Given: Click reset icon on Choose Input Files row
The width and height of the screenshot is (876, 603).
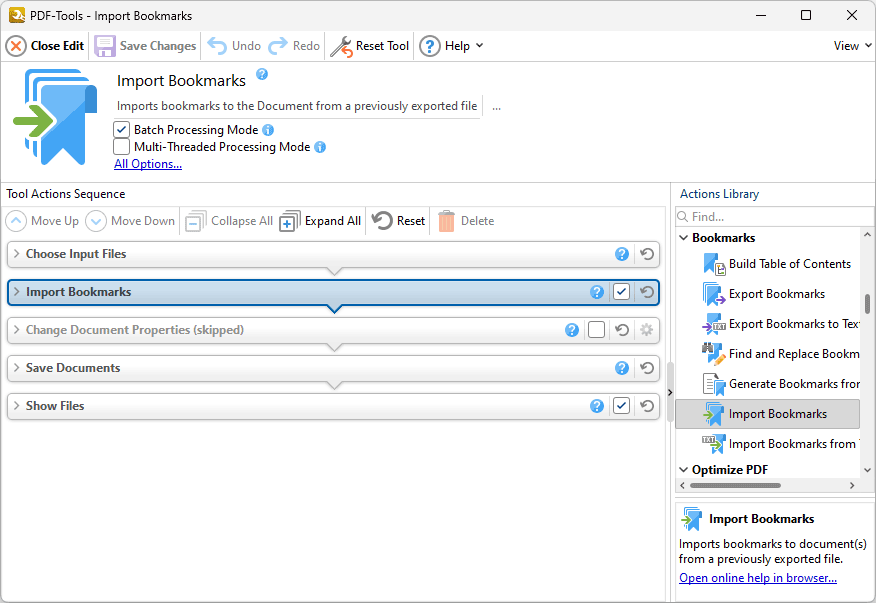Looking at the screenshot, I should (x=647, y=254).
